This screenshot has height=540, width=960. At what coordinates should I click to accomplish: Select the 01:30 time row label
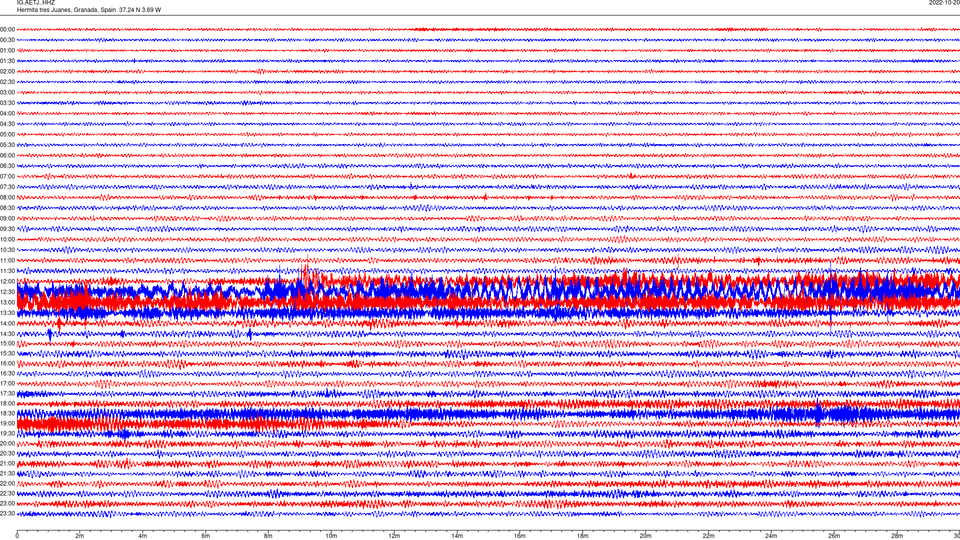(x=7, y=61)
